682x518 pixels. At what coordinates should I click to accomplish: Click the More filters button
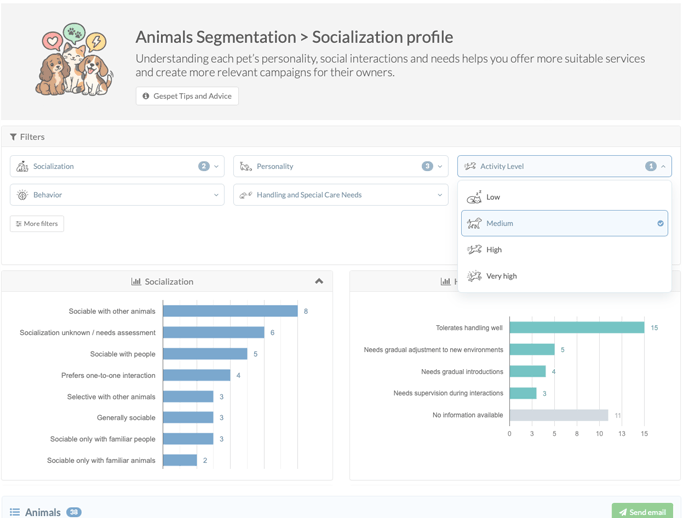(x=37, y=224)
